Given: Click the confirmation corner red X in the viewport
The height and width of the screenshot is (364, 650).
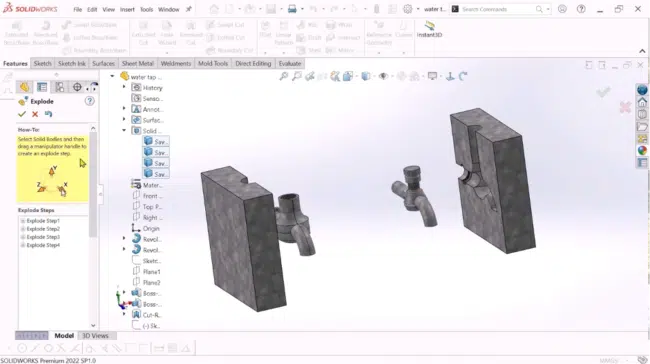Looking at the screenshot, I should coord(625,107).
